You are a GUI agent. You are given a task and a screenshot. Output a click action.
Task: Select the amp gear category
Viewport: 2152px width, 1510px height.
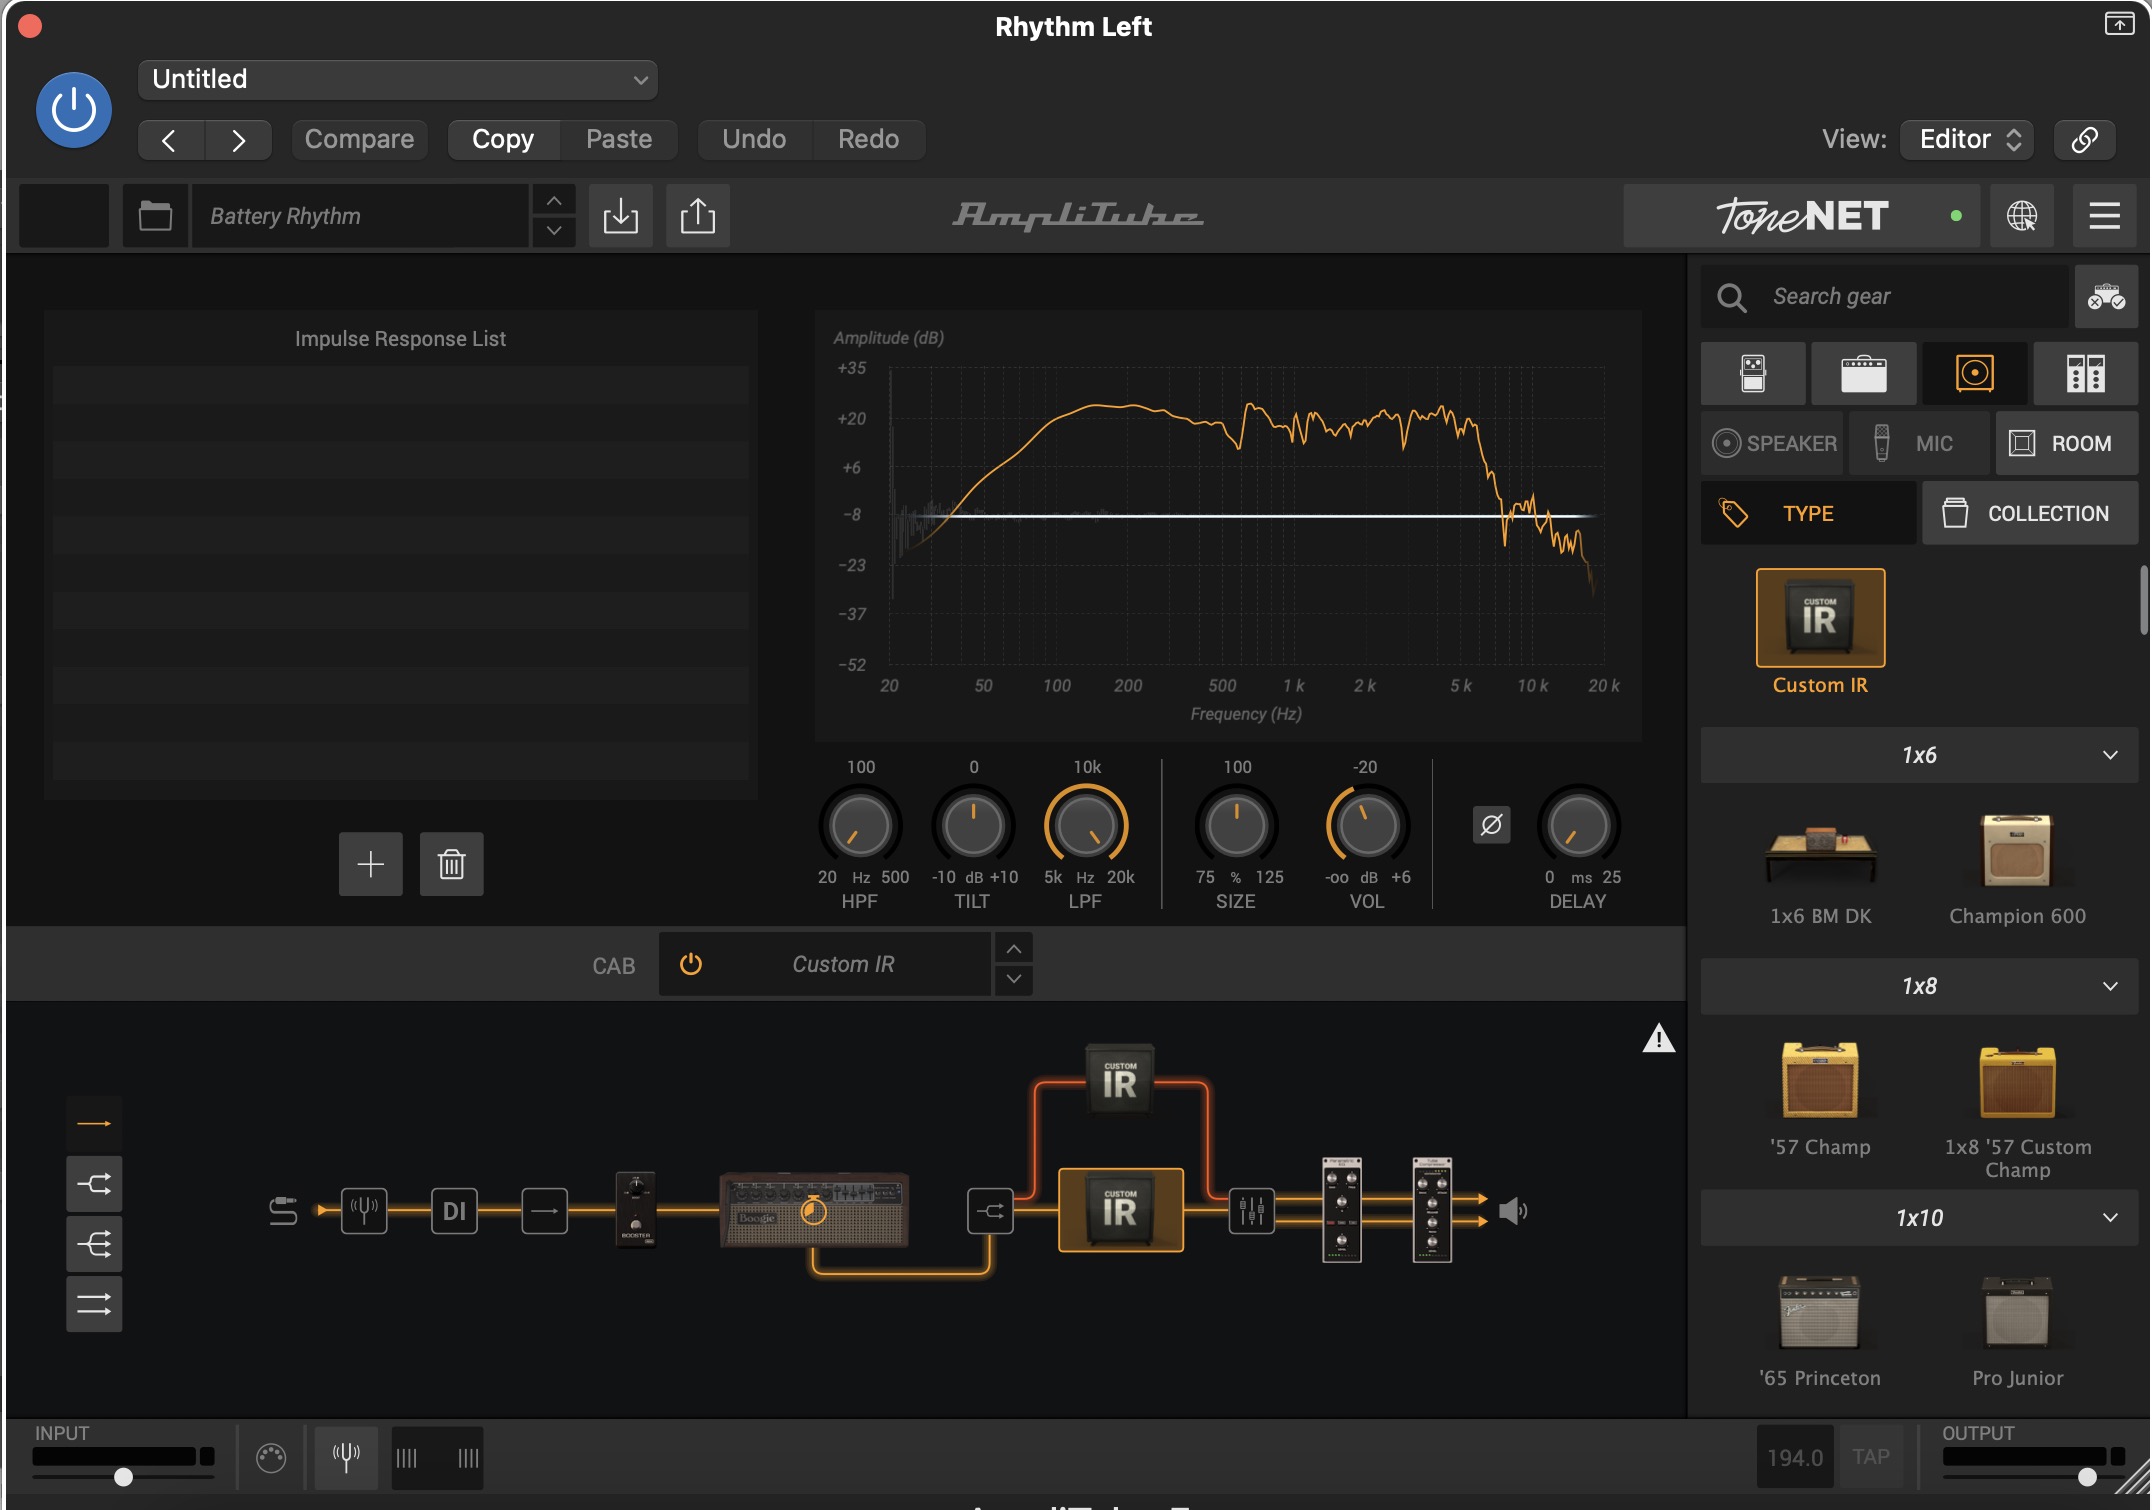[1863, 373]
